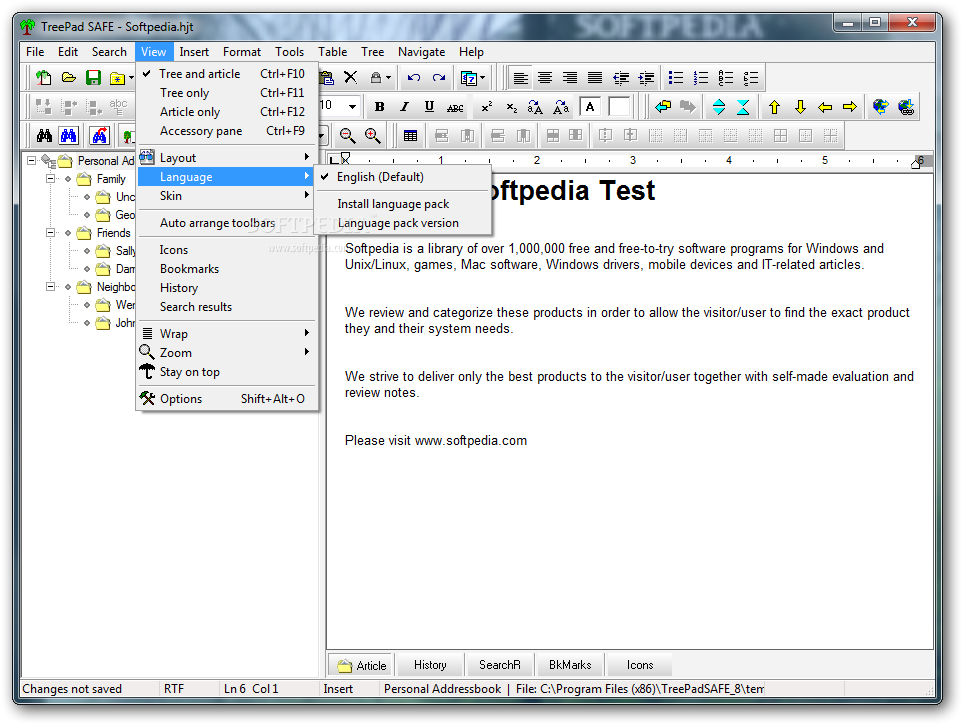Collapse the Neighbors tree node
This screenshot has height=725, width=963.
[50, 286]
